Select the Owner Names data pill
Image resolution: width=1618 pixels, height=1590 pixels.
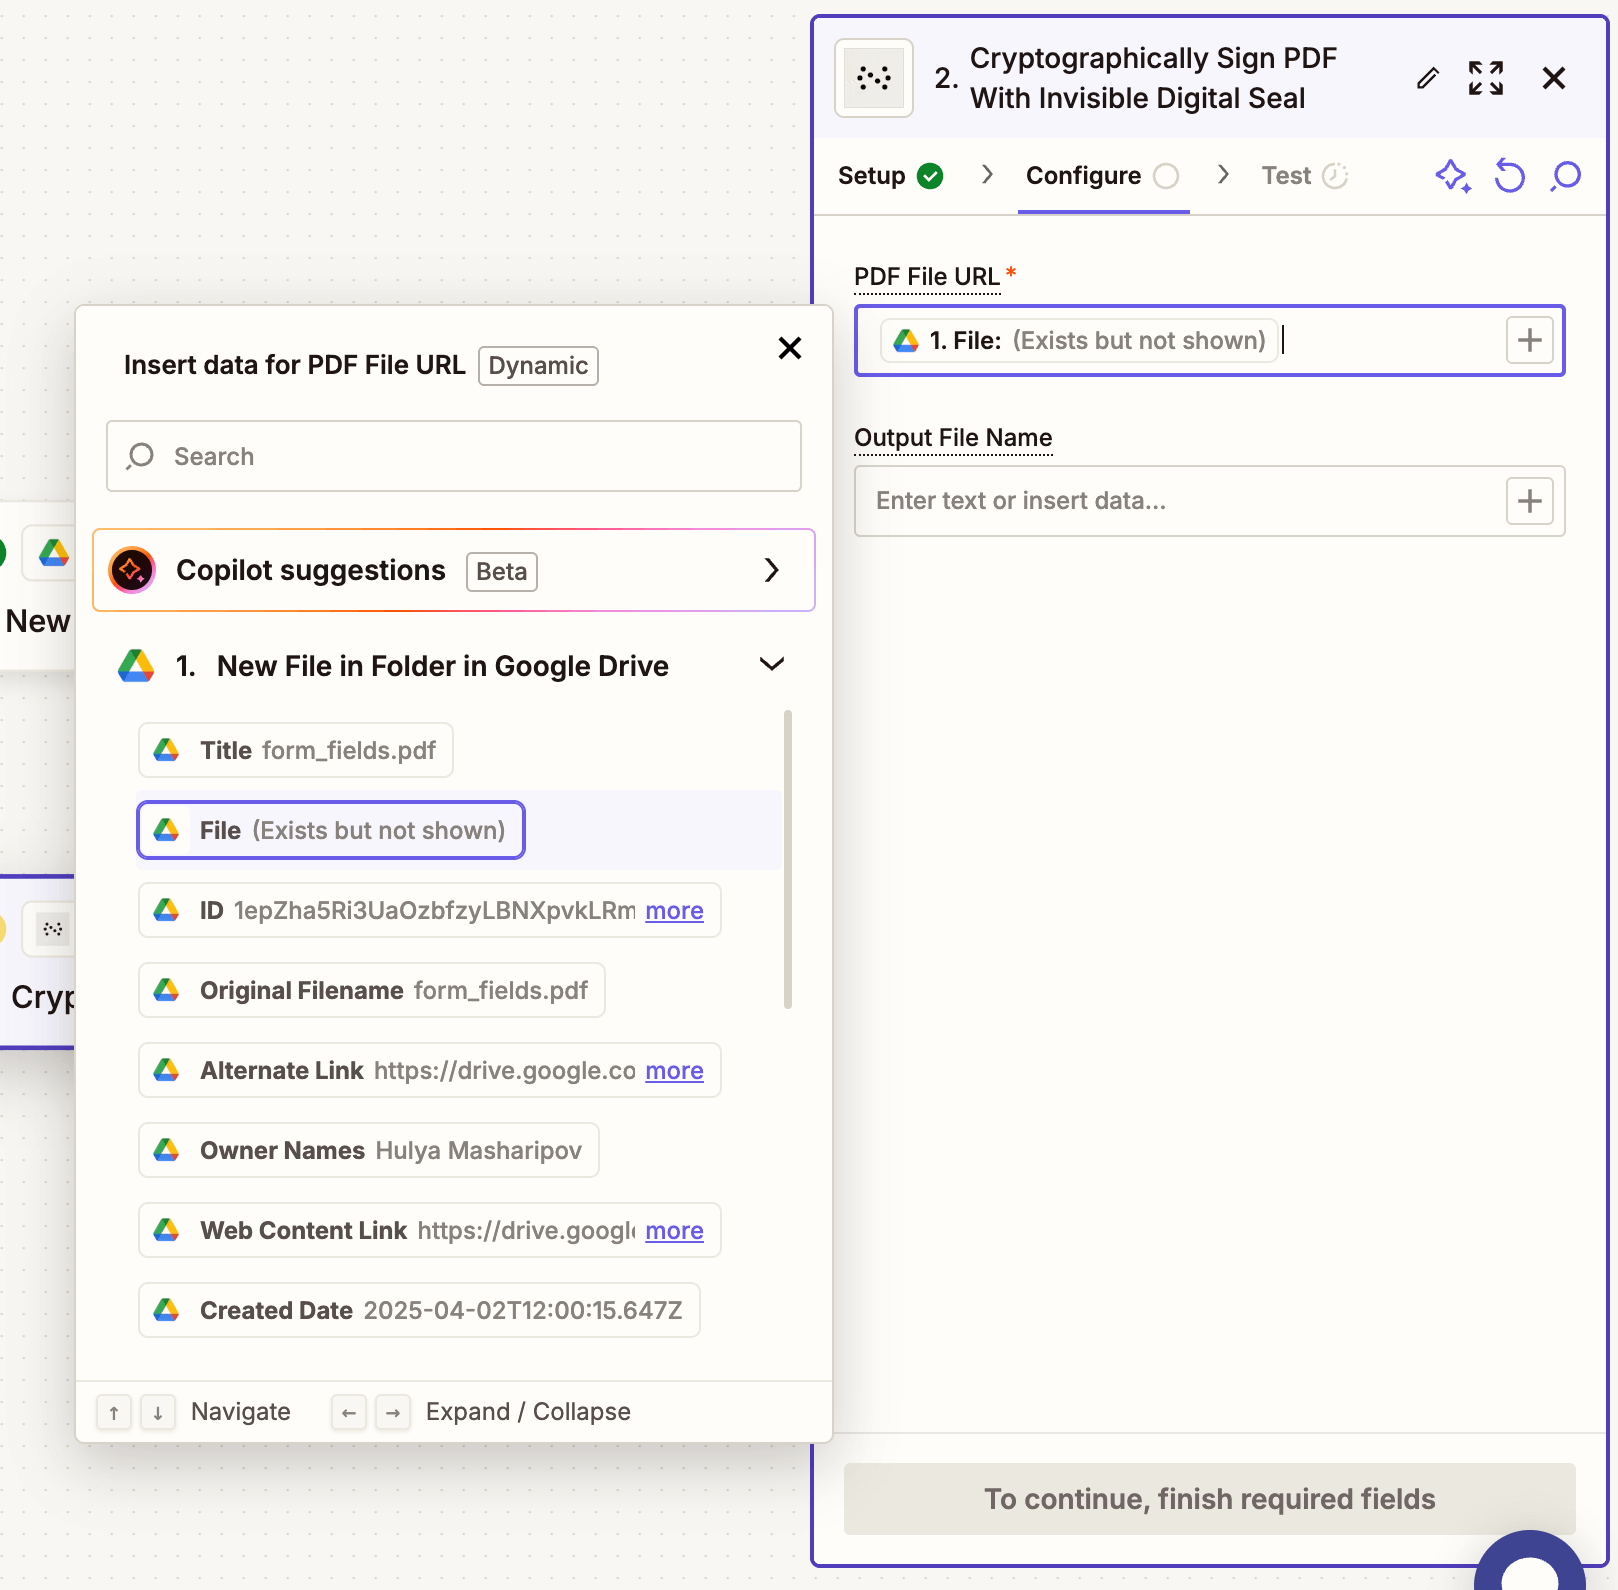369,1150
